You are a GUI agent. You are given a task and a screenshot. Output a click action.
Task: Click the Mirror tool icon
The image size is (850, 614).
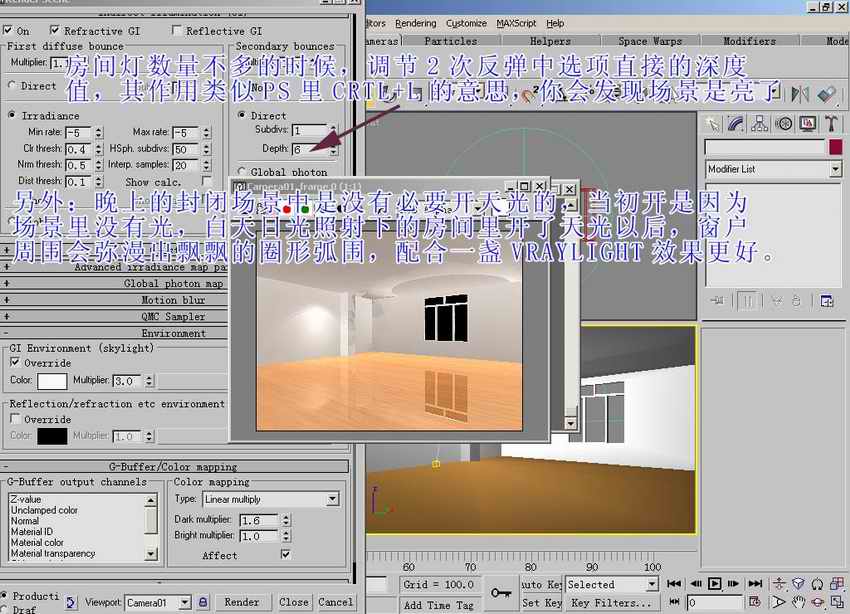(800, 94)
